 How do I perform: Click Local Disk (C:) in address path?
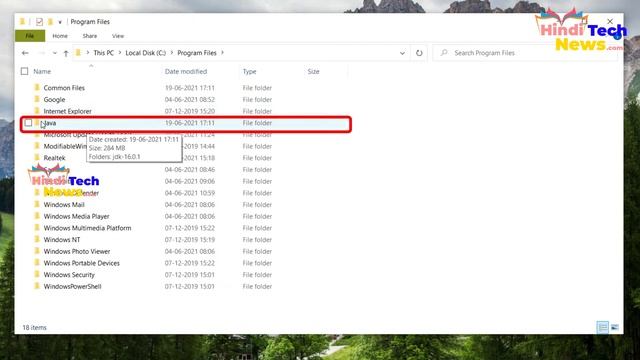tap(146, 53)
